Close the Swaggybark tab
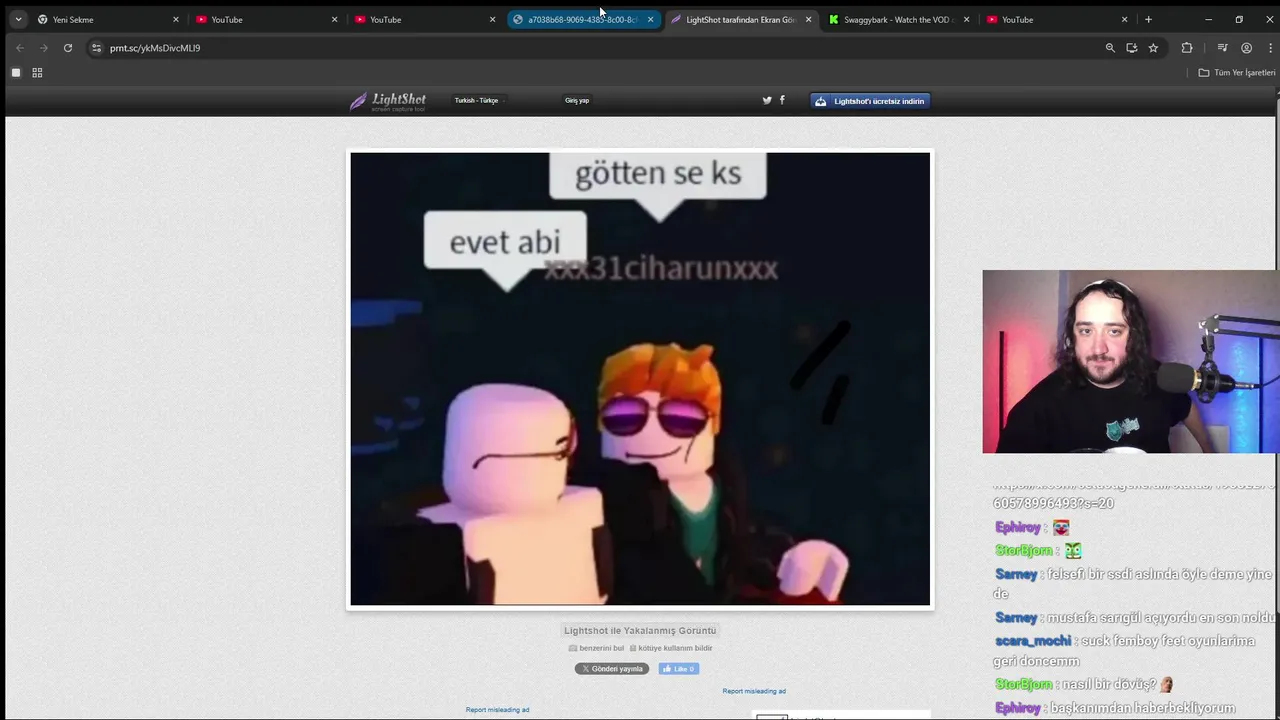 pyautogui.click(x=966, y=19)
